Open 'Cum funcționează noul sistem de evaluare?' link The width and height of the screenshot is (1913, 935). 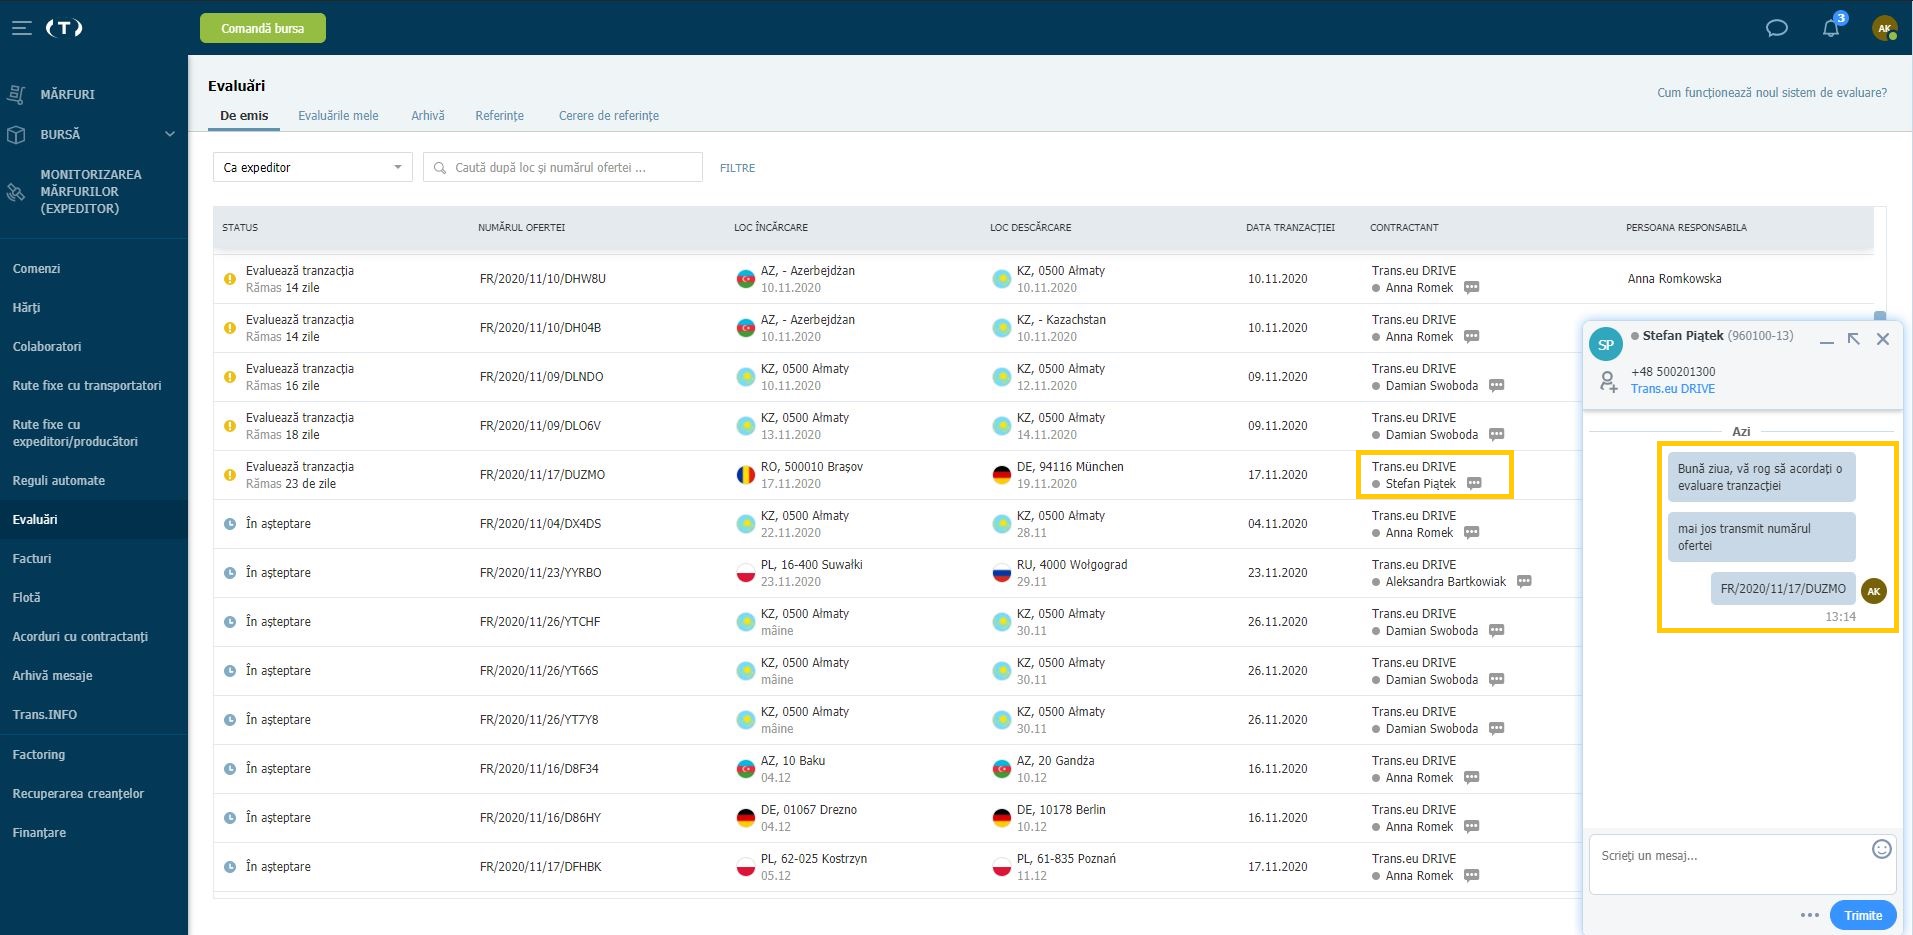coord(1772,93)
